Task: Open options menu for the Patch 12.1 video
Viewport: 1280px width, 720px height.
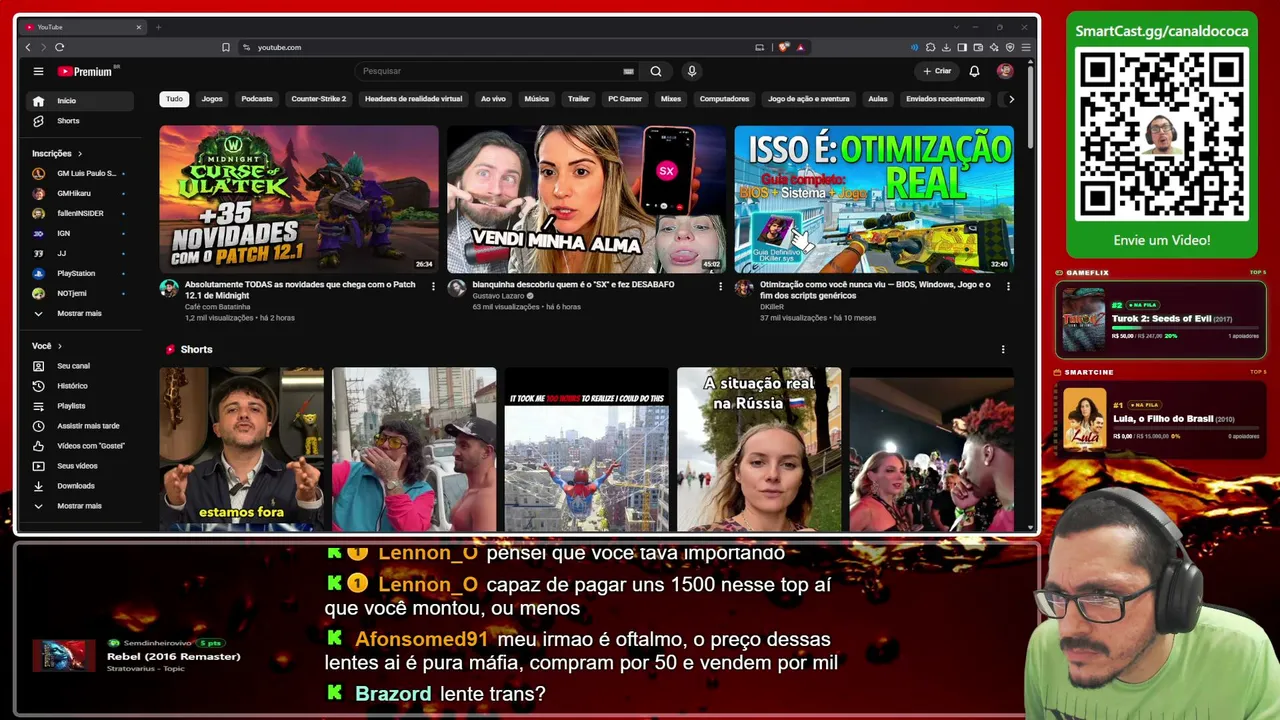Action: [433, 286]
